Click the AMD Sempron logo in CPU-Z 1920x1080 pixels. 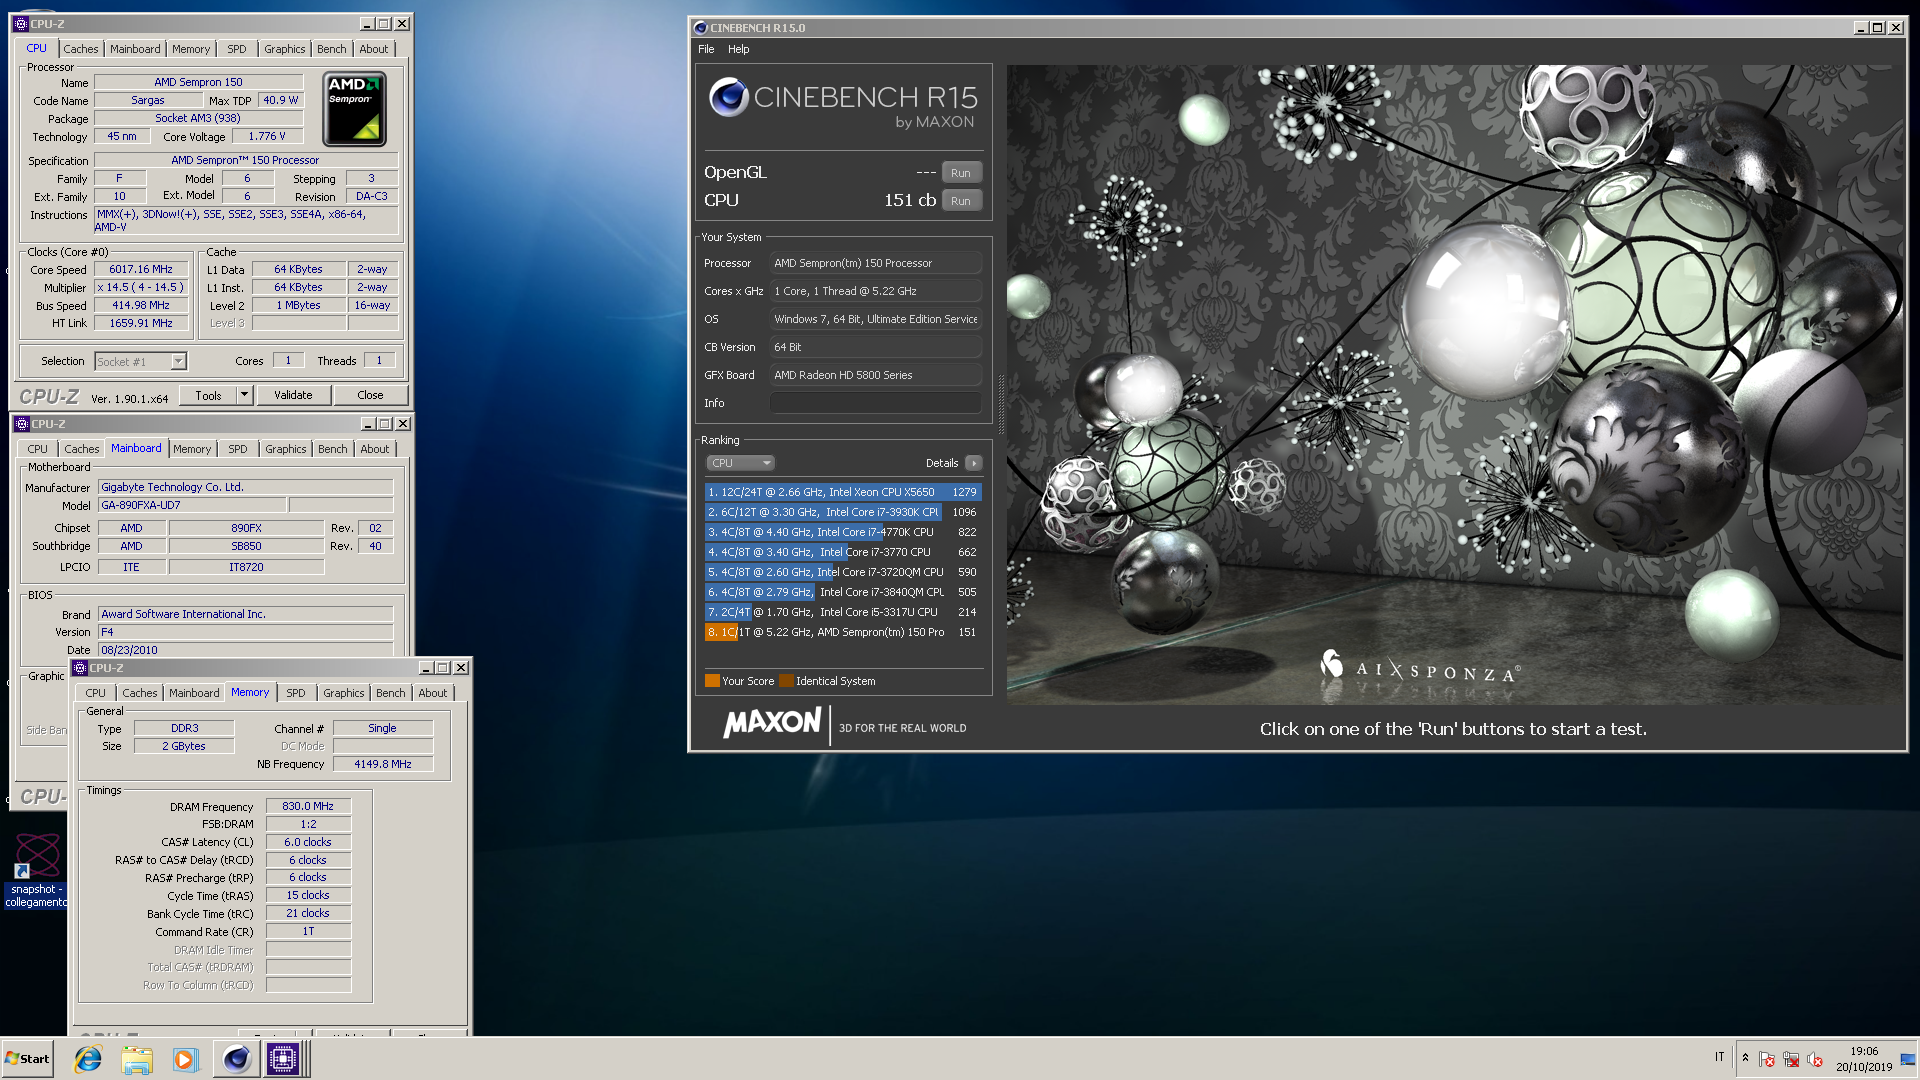(x=354, y=109)
